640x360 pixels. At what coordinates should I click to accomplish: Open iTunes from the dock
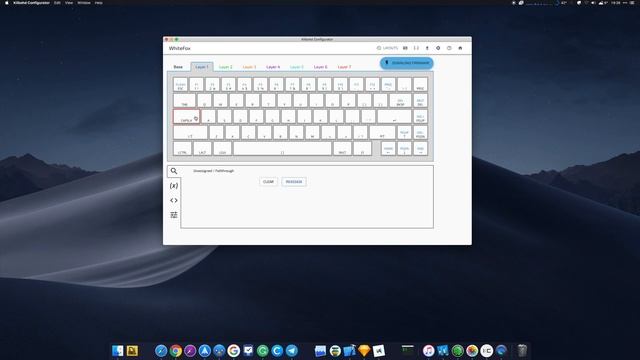[x=428, y=351]
